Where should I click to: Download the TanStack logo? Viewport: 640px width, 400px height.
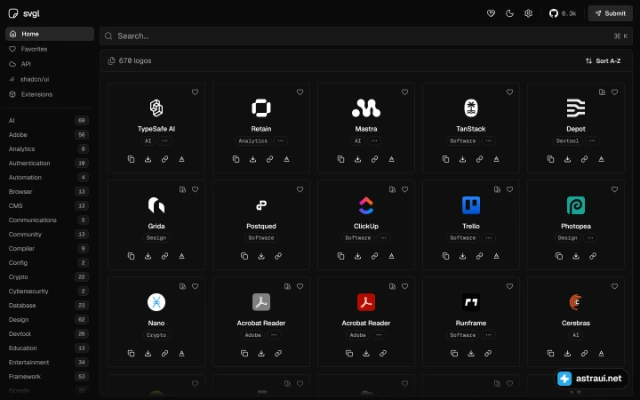point(462,159)
